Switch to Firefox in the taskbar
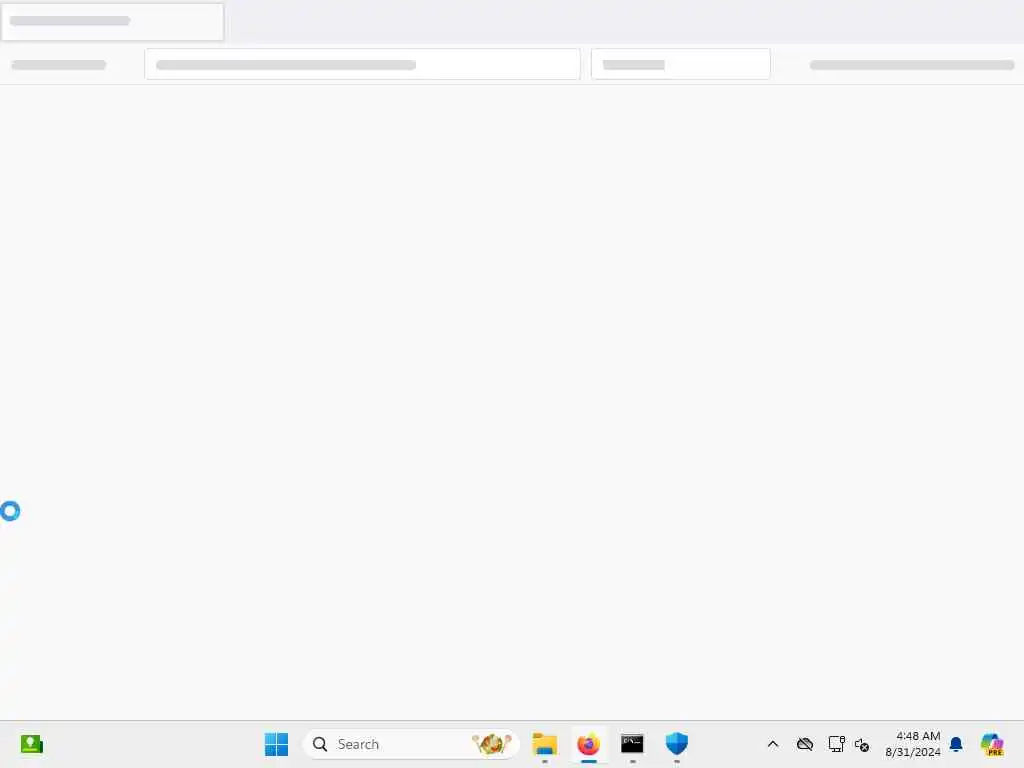This screenshot has height=768, width=1024. (x=588, y=744)
